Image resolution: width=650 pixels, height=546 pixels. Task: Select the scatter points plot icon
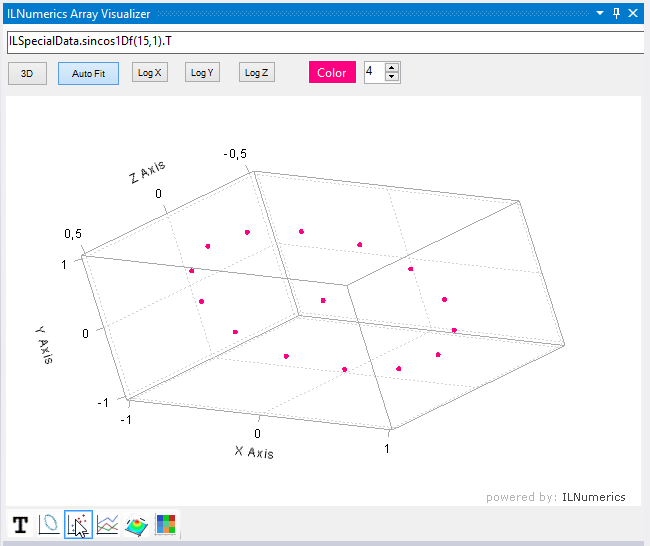tap(78, 524)
